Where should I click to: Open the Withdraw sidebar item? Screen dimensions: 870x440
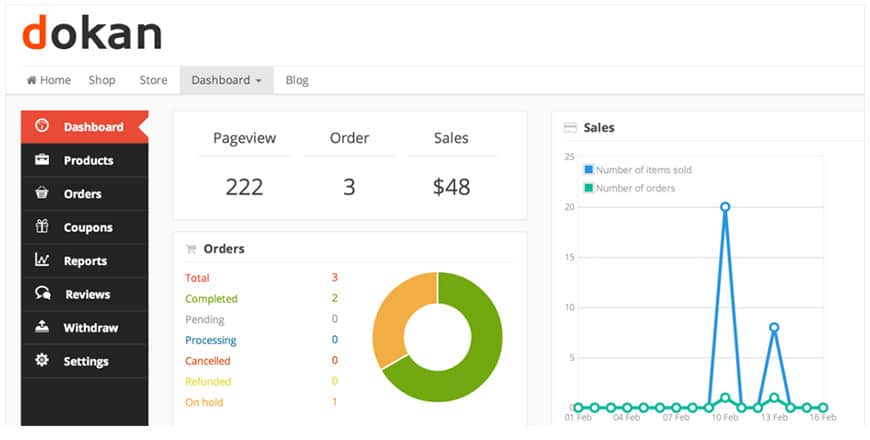(x=84, y=327)
